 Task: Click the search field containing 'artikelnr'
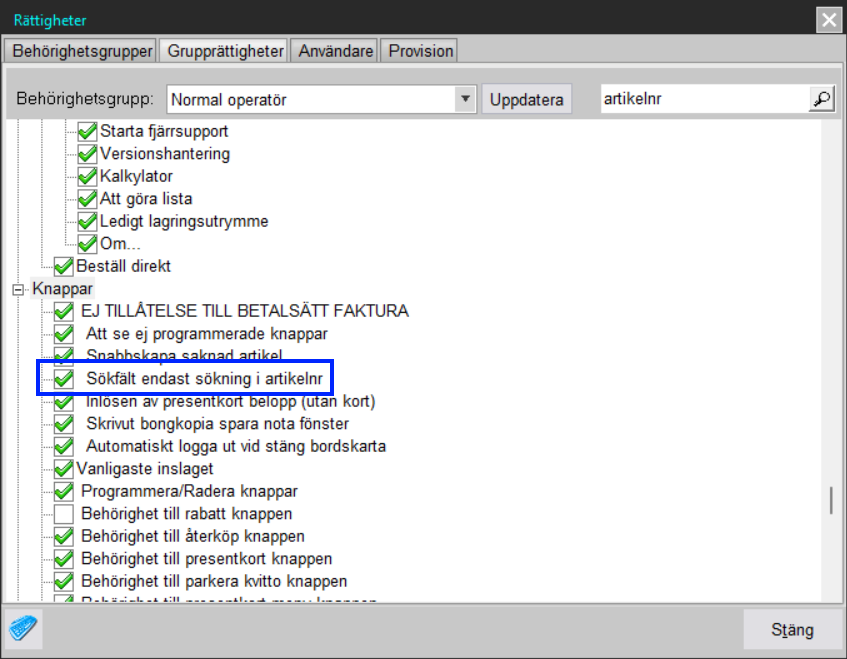703,99
